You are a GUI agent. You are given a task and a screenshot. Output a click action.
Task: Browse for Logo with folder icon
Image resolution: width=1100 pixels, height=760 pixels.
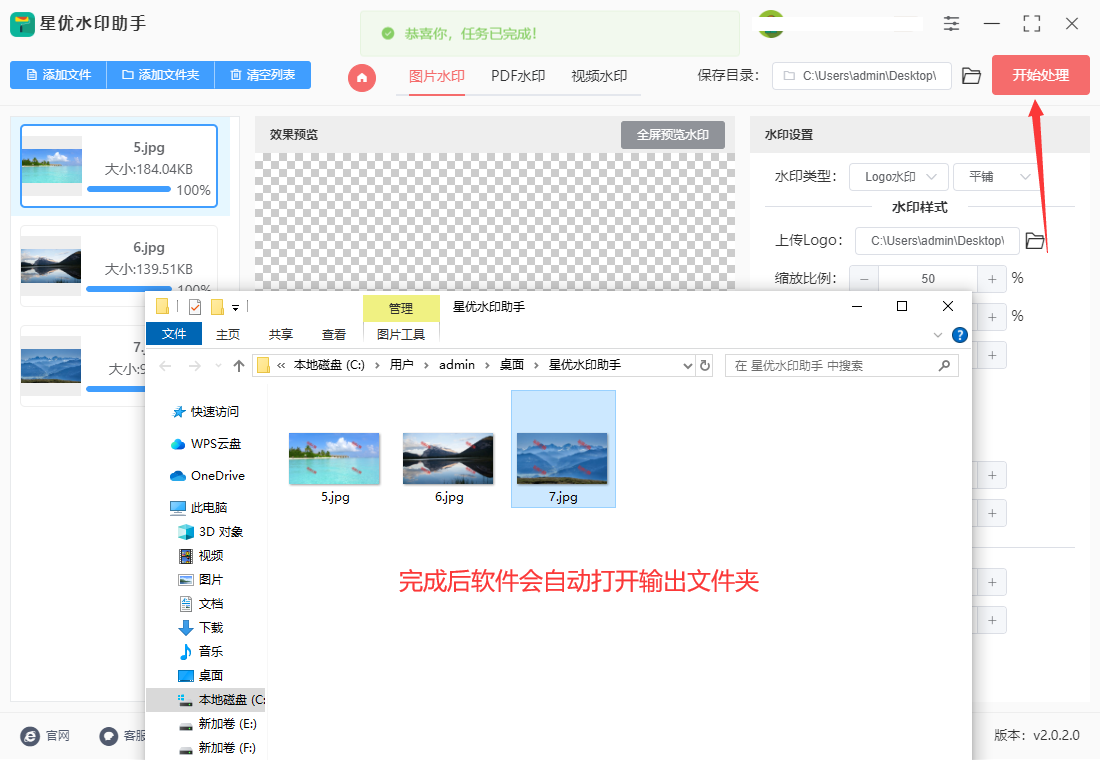pyautogui.click(x=1035, y=241)
